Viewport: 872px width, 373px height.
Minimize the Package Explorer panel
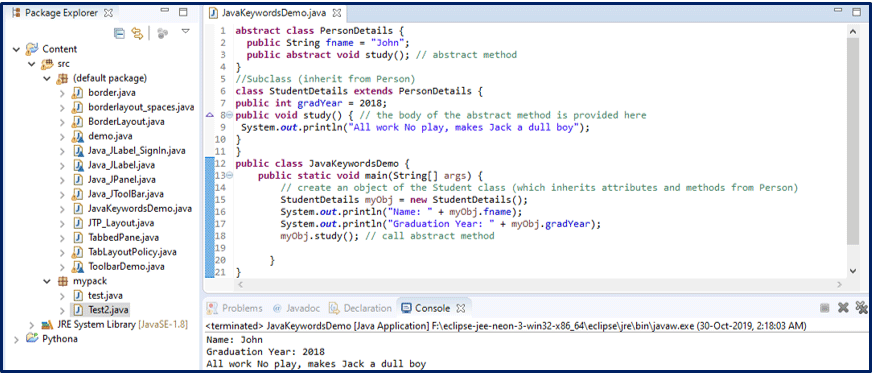point(165,12)
